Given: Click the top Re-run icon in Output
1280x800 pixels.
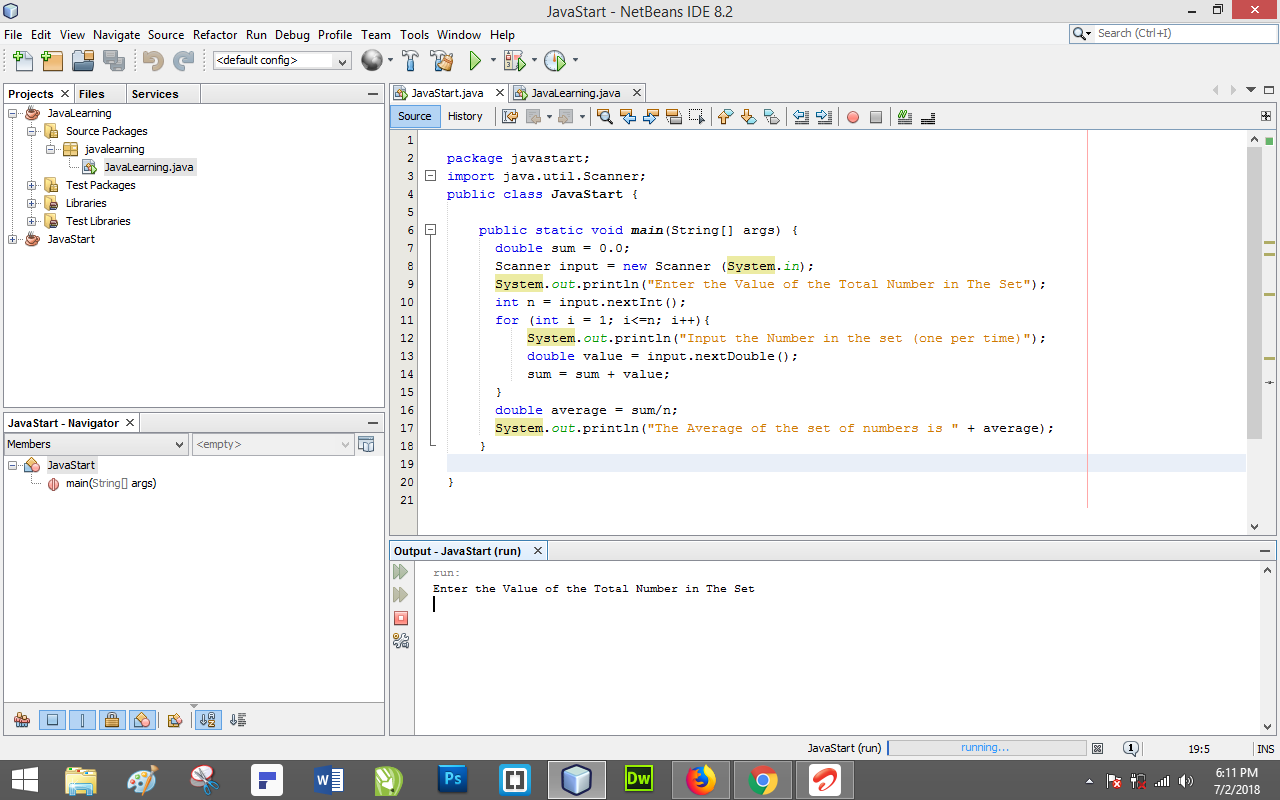Looking at the screenshot, I should pyautogui.click(x=401, y=572).
